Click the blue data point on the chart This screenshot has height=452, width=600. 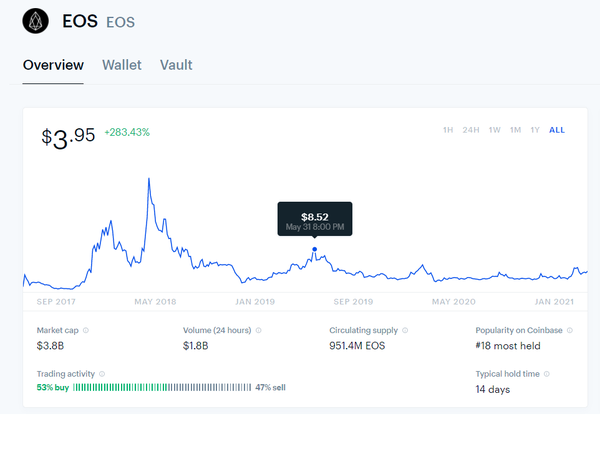click(315, 250)
